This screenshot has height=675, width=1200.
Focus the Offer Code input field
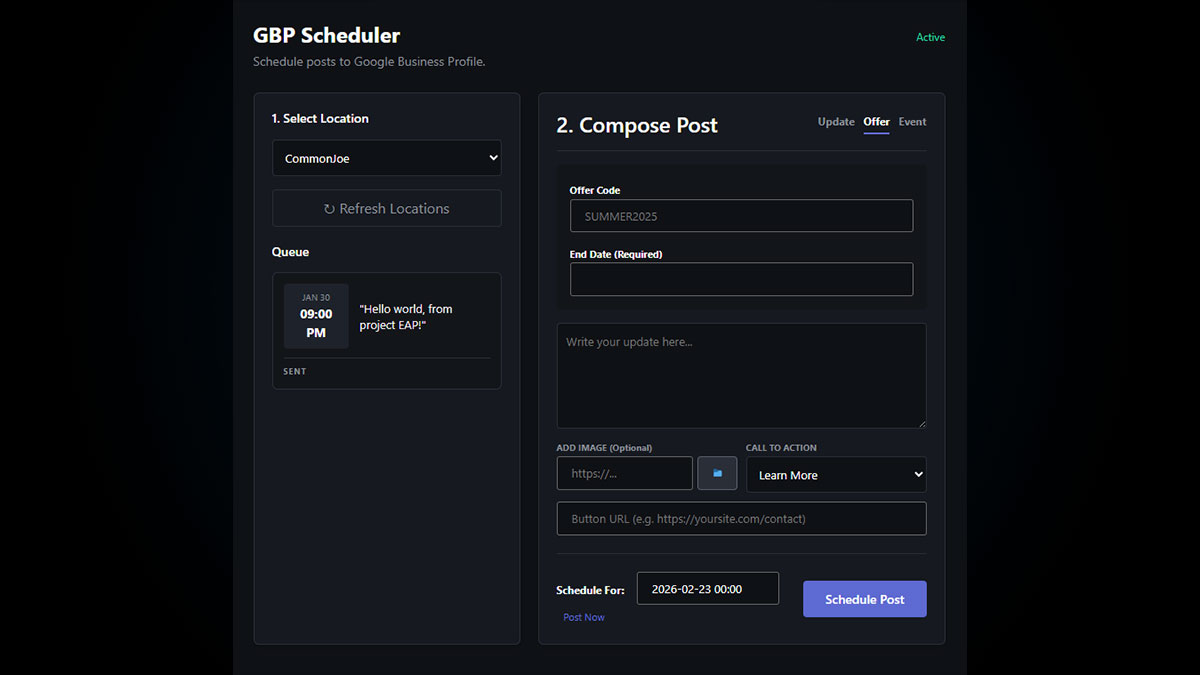(x=741, y=216)
